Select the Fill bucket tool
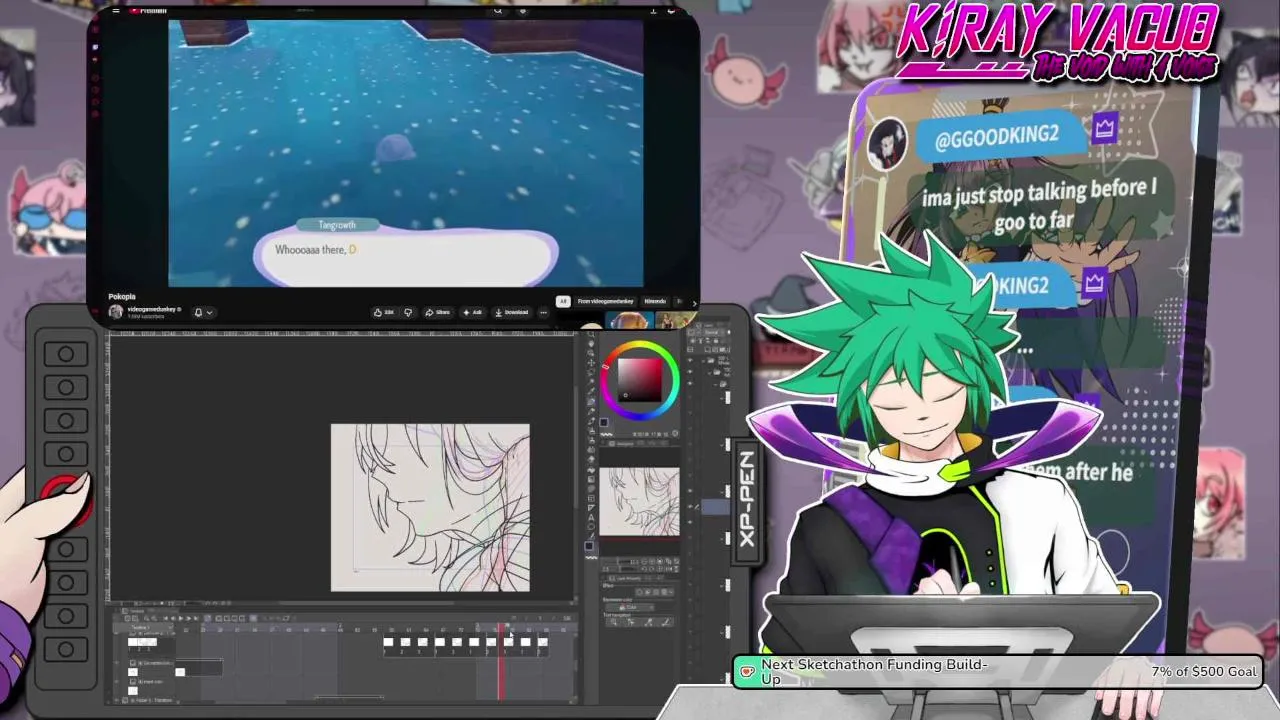This screenshot has width=1280, height=720. pos(591,469)
